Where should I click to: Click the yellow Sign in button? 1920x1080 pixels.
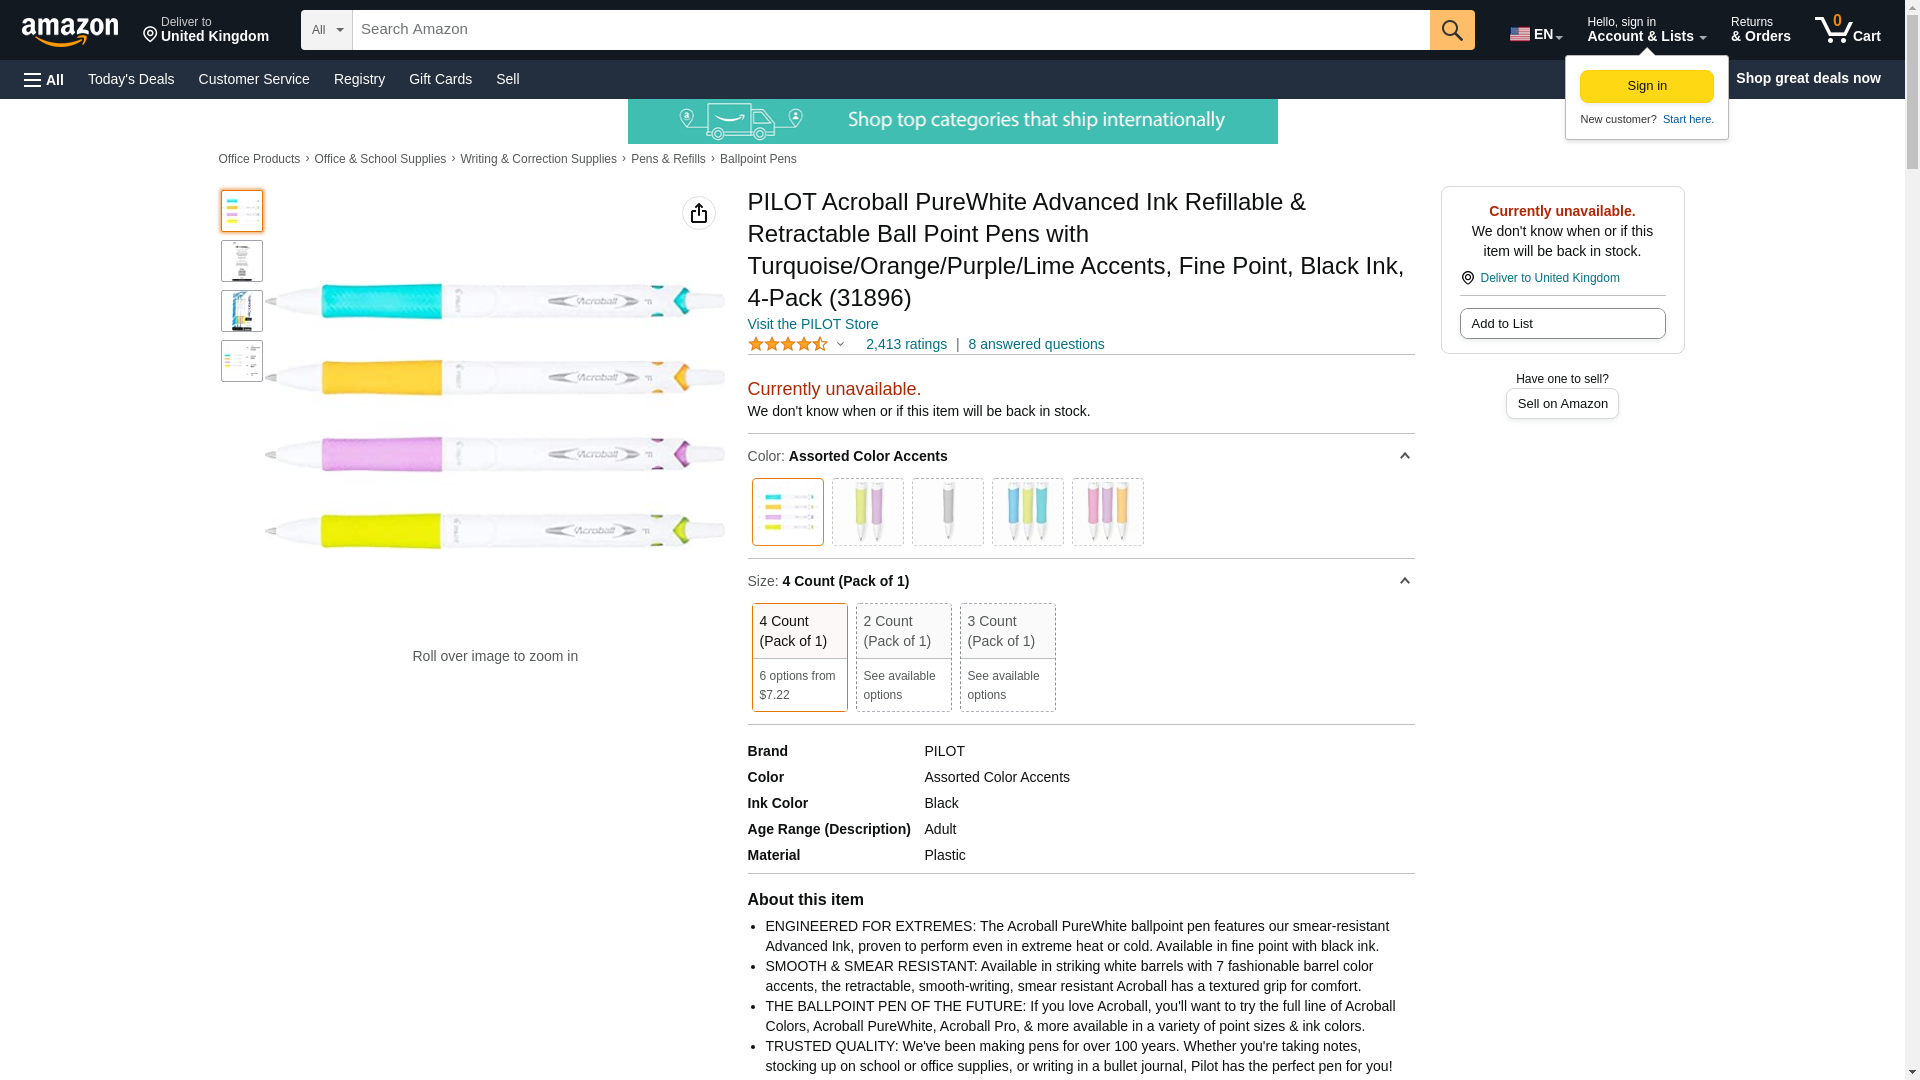1646,86
